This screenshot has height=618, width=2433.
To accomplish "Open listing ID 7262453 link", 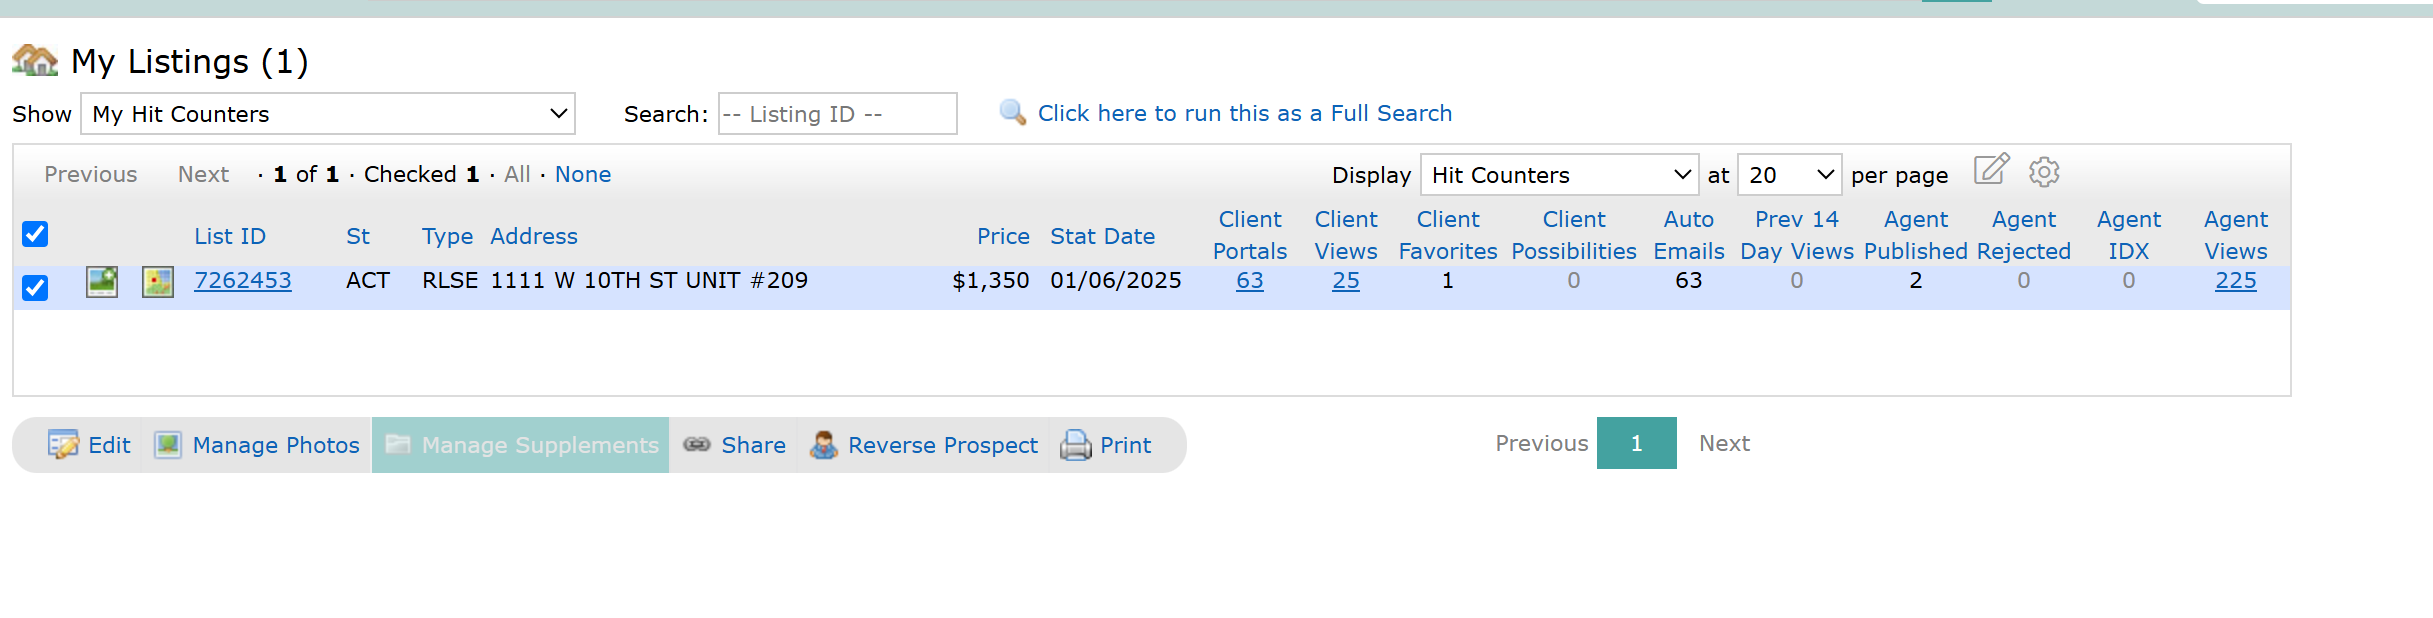I will click(243, 280).
